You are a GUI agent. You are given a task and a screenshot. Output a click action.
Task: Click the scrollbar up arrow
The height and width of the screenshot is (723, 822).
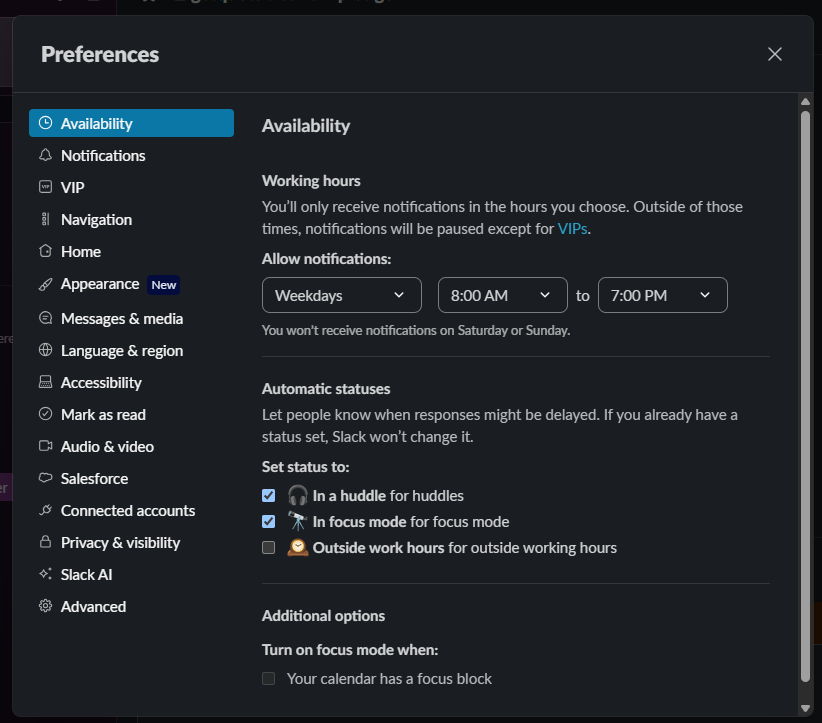(806, 102)
